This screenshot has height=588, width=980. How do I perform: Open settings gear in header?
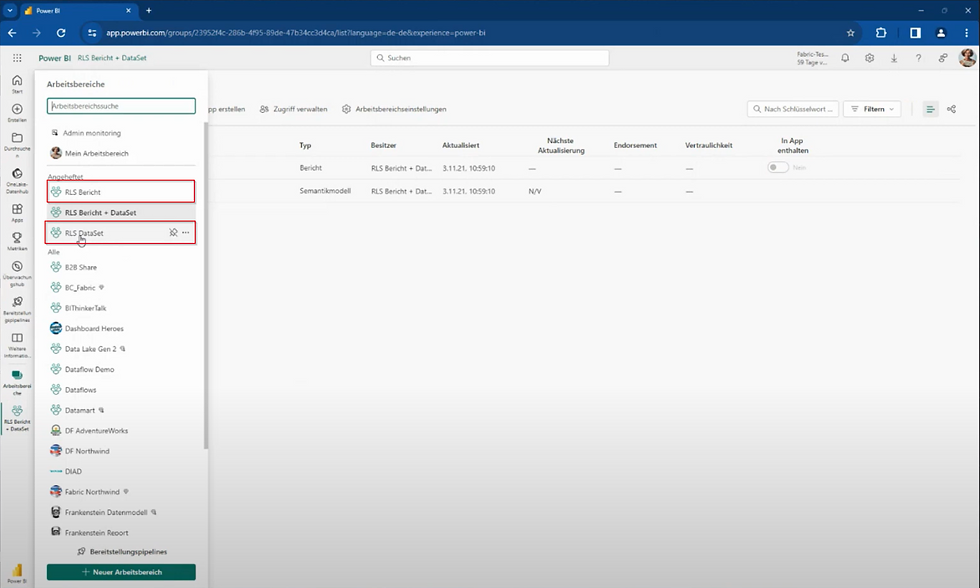click(869, 57)
